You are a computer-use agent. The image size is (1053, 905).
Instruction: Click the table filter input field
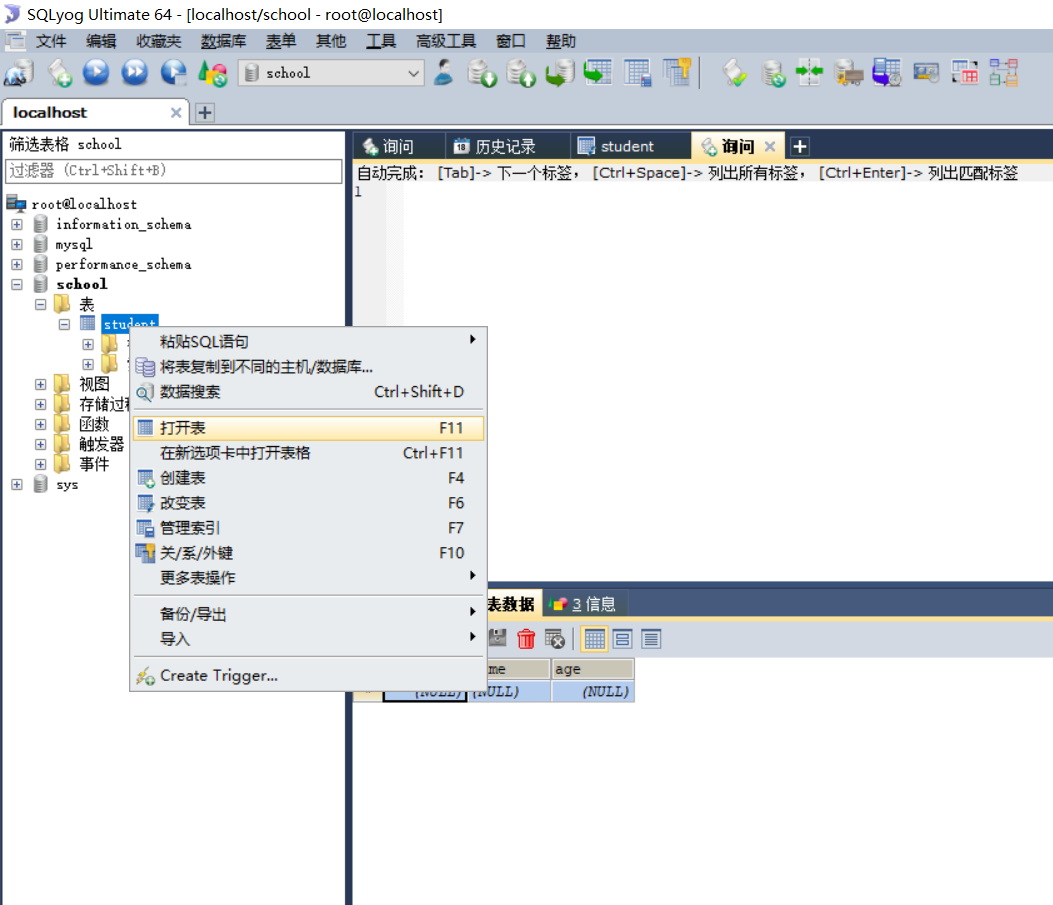point(173,171)
